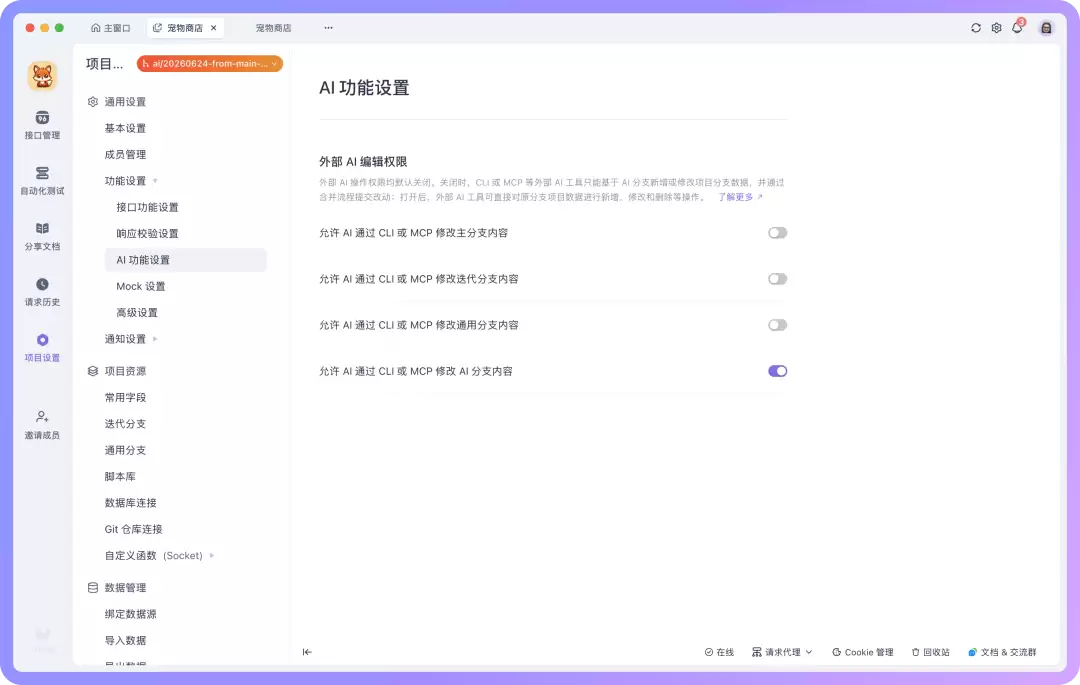Close the active 宠物商店 tab

click(x=214, y=28)
